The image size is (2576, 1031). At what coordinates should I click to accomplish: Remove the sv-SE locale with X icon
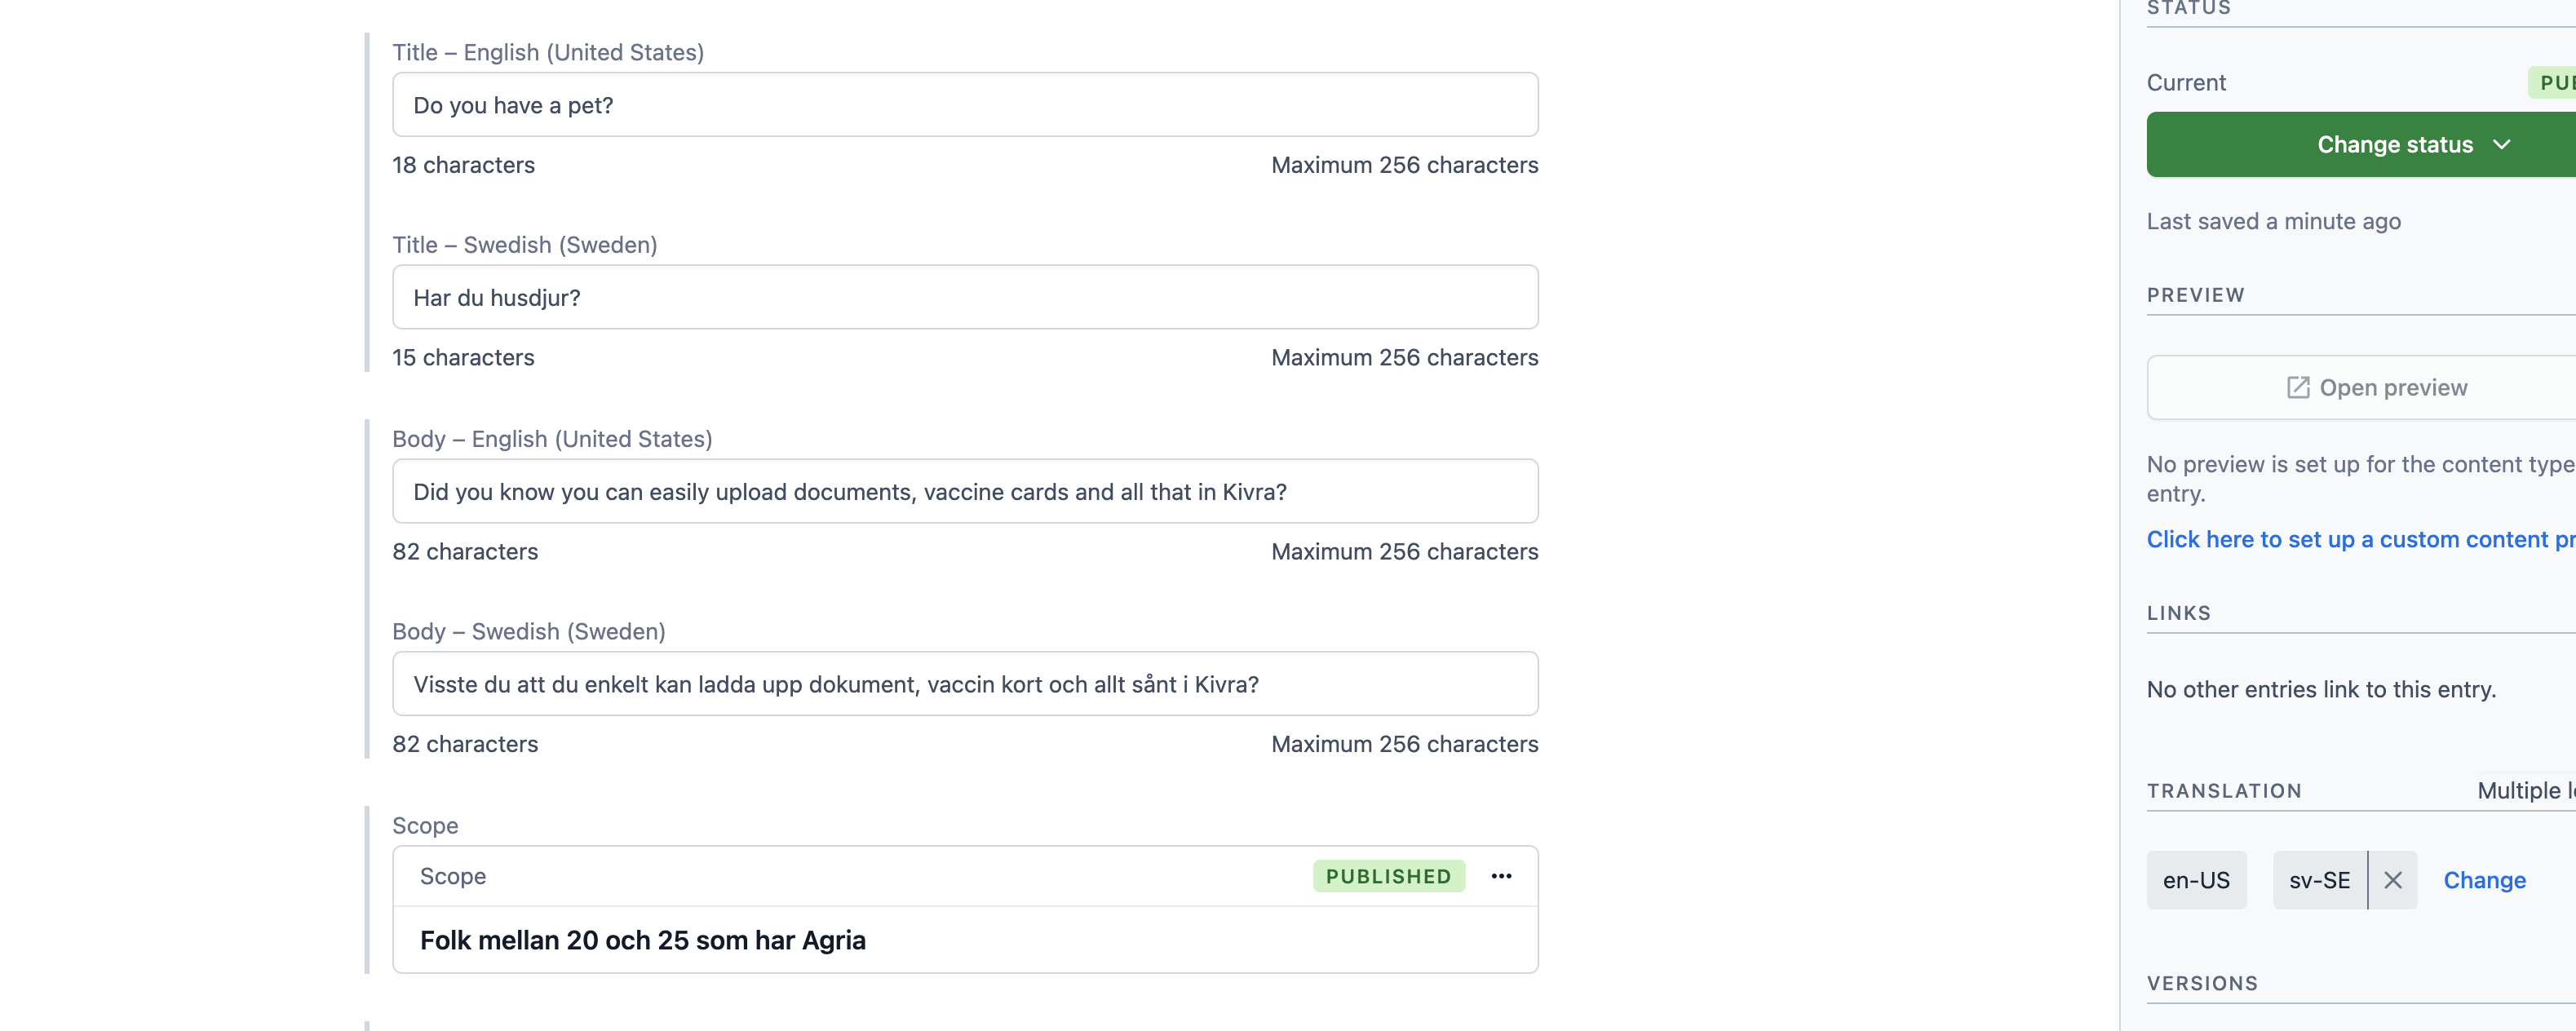click(2393, 880)
